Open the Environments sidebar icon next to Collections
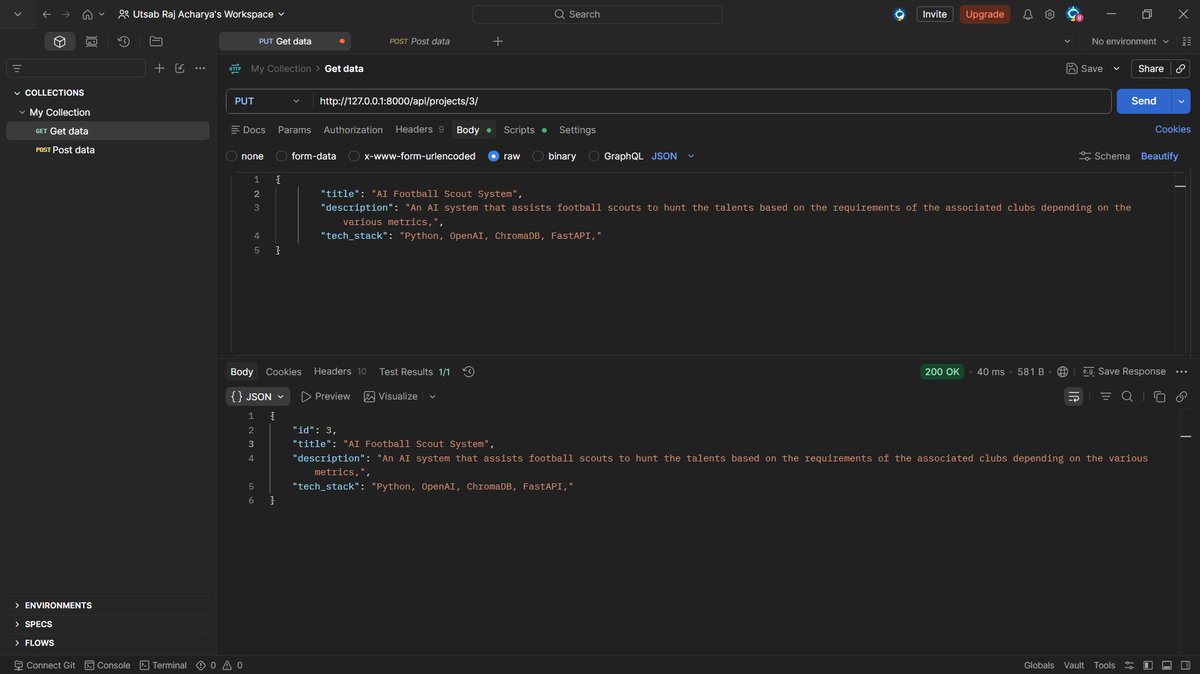 tap(92, 41)
